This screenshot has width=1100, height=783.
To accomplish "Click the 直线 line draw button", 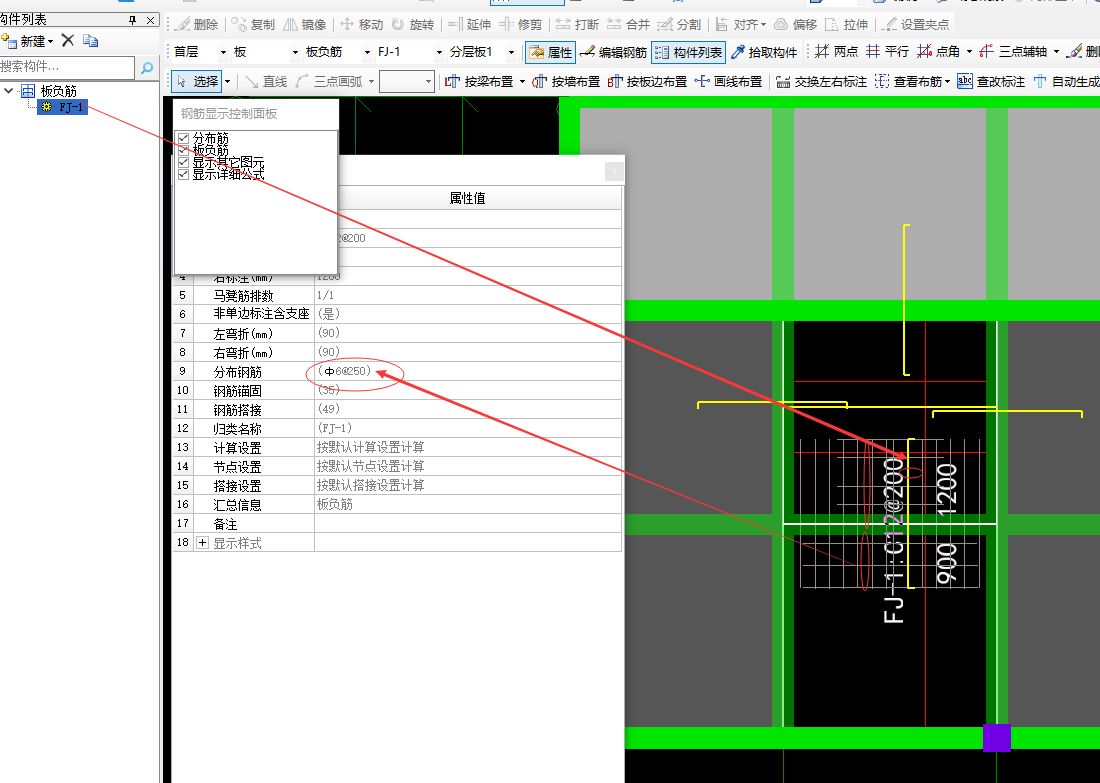I will click(x=266, y=81).
